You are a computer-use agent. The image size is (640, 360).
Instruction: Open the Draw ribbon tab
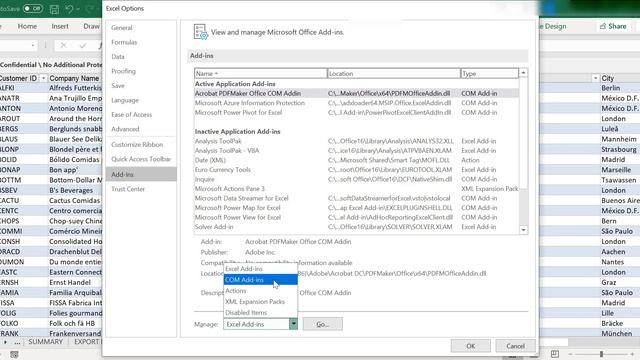tap(91, 26)
